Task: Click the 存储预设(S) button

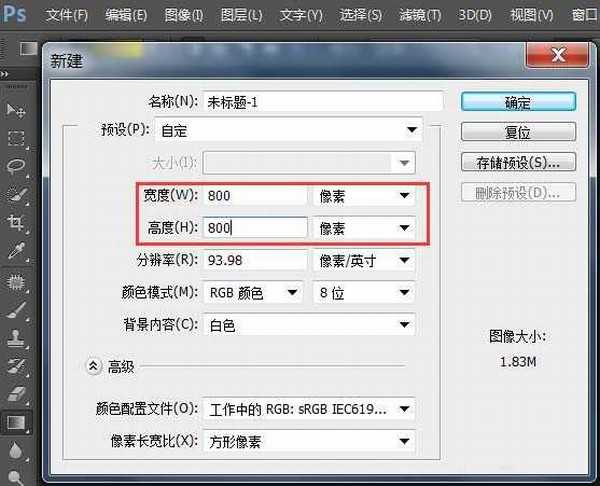Action: tap(518, 162)
